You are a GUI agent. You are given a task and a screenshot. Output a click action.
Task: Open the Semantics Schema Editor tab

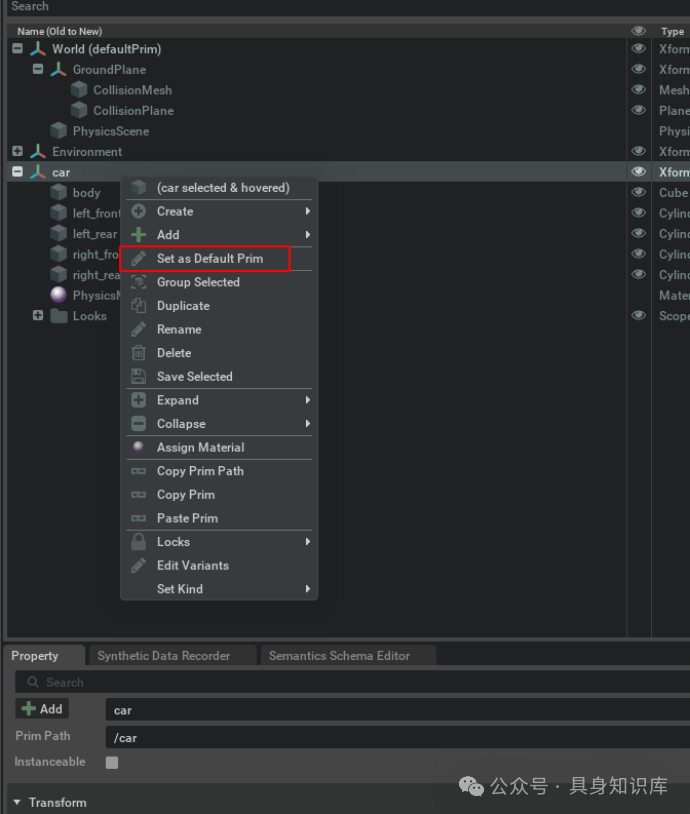[339, 656]
